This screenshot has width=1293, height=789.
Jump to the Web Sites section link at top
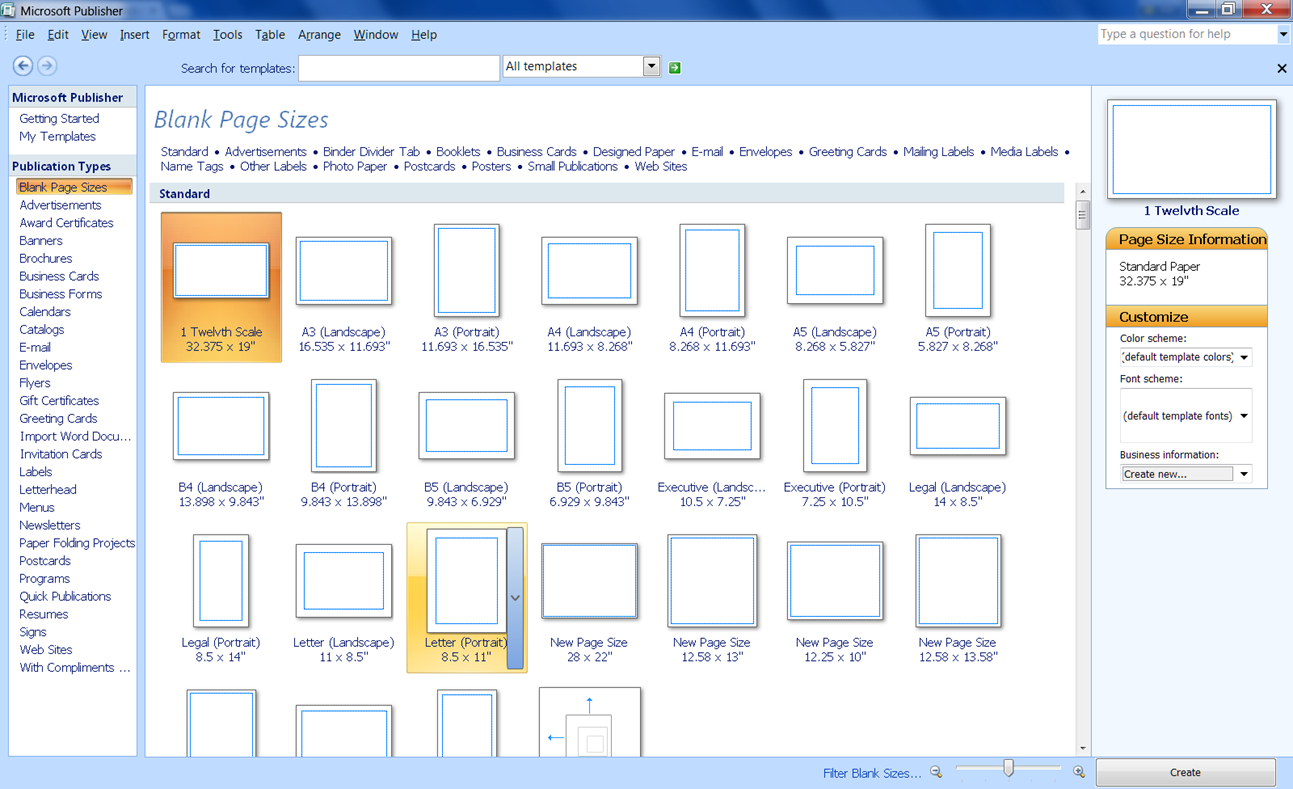pyautogui.click(x=661, y=167)
